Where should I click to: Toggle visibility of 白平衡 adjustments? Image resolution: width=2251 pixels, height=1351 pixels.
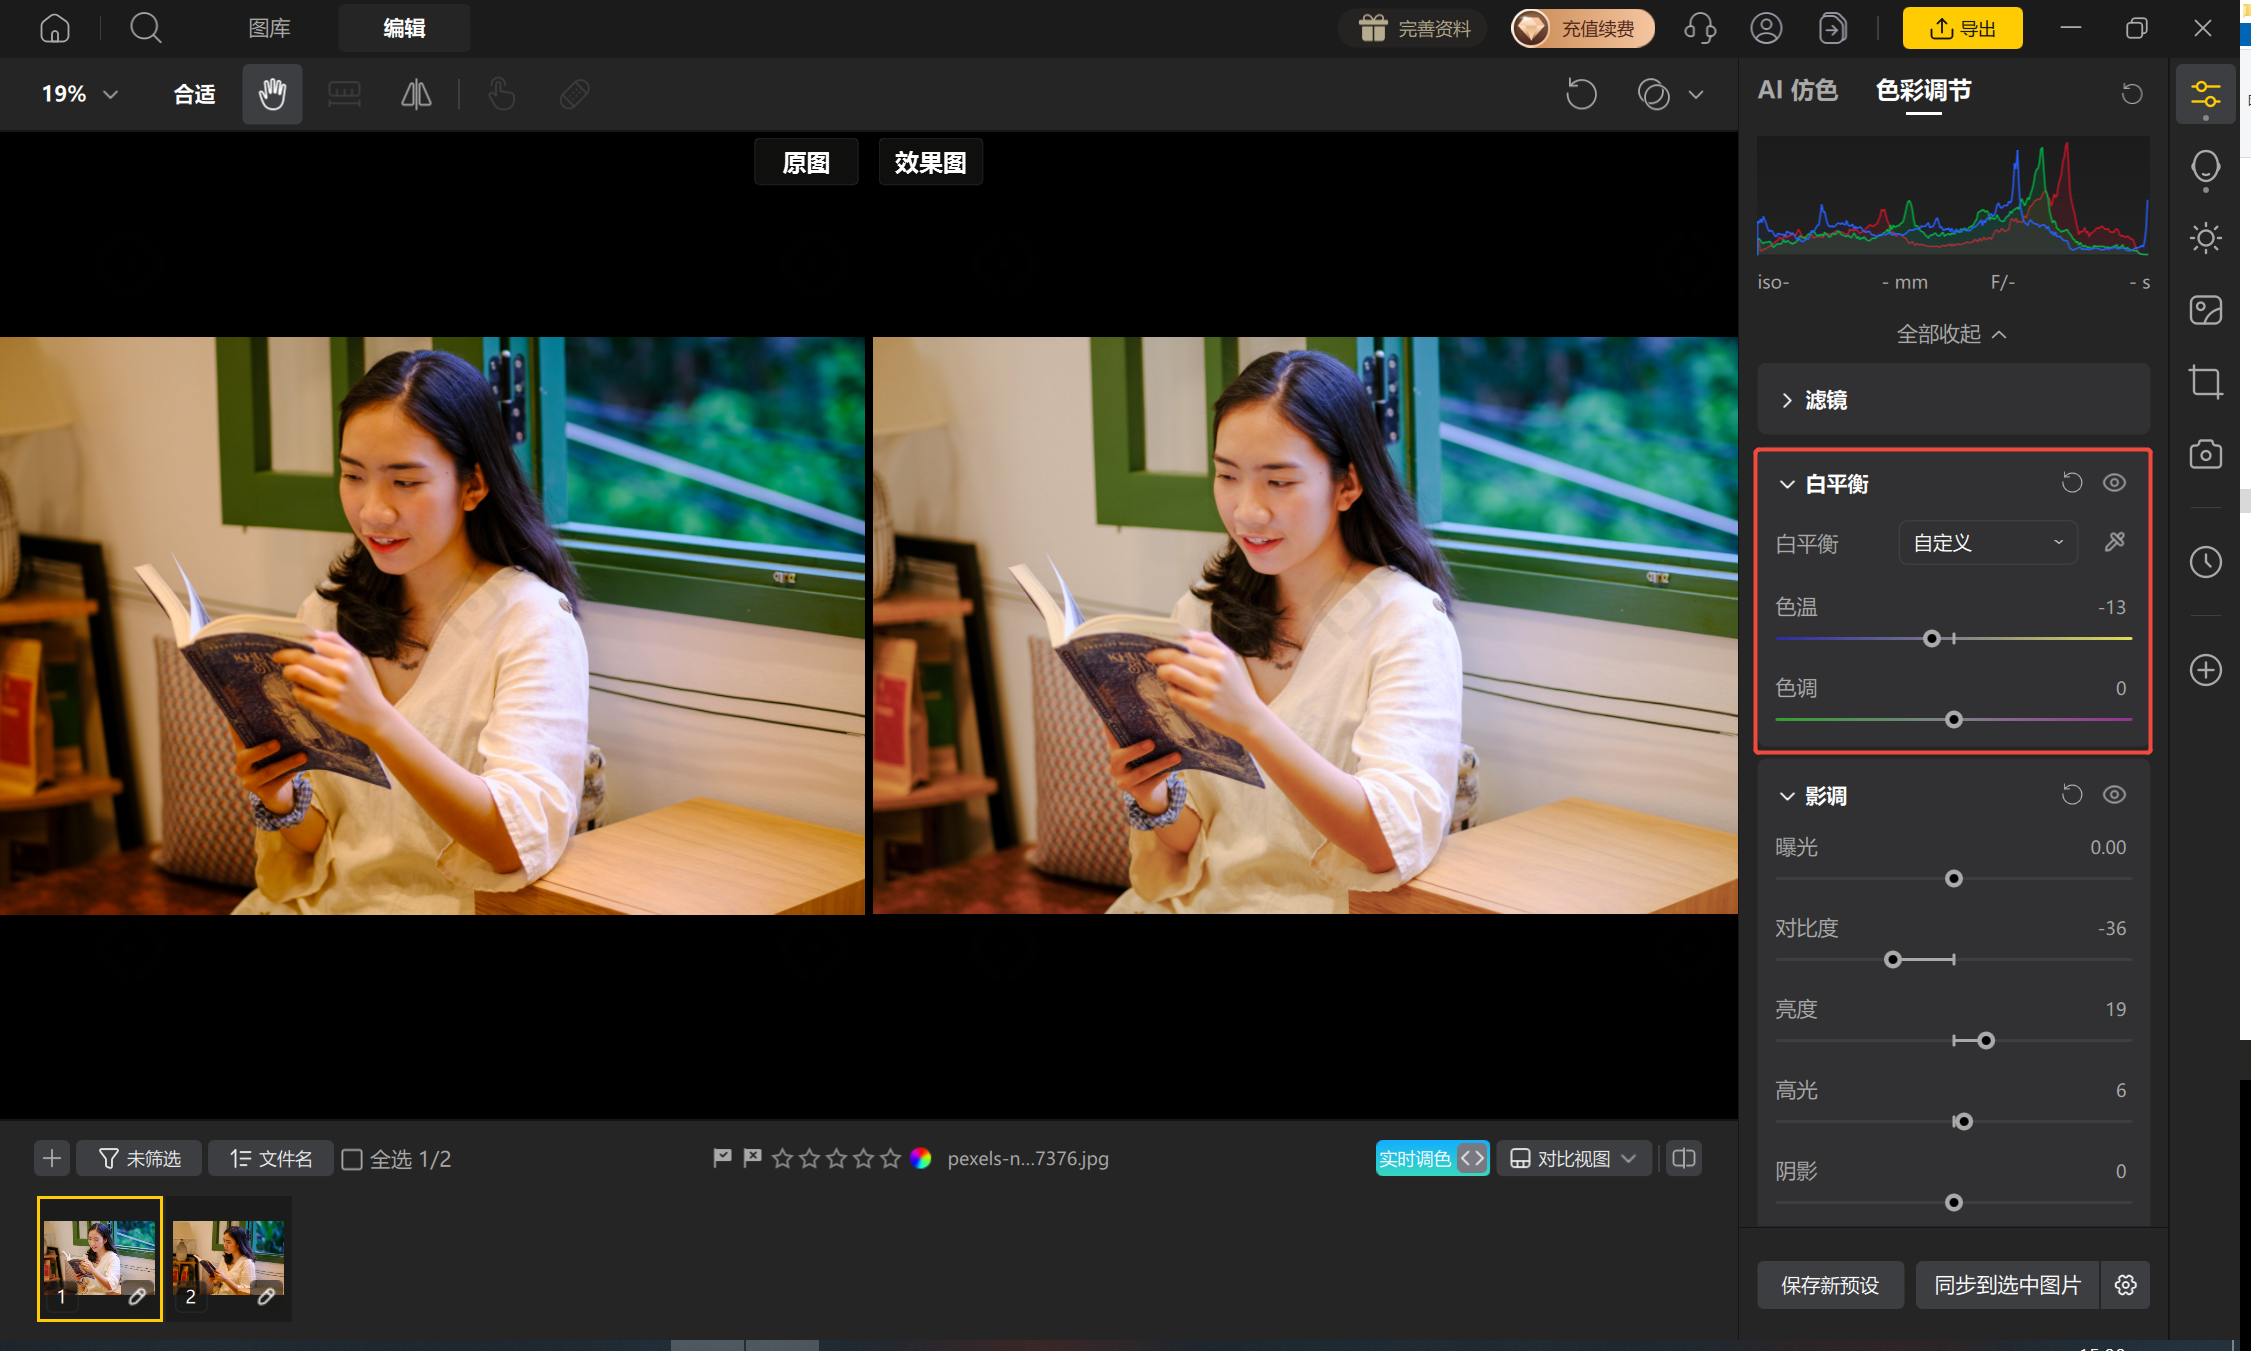2114,483
